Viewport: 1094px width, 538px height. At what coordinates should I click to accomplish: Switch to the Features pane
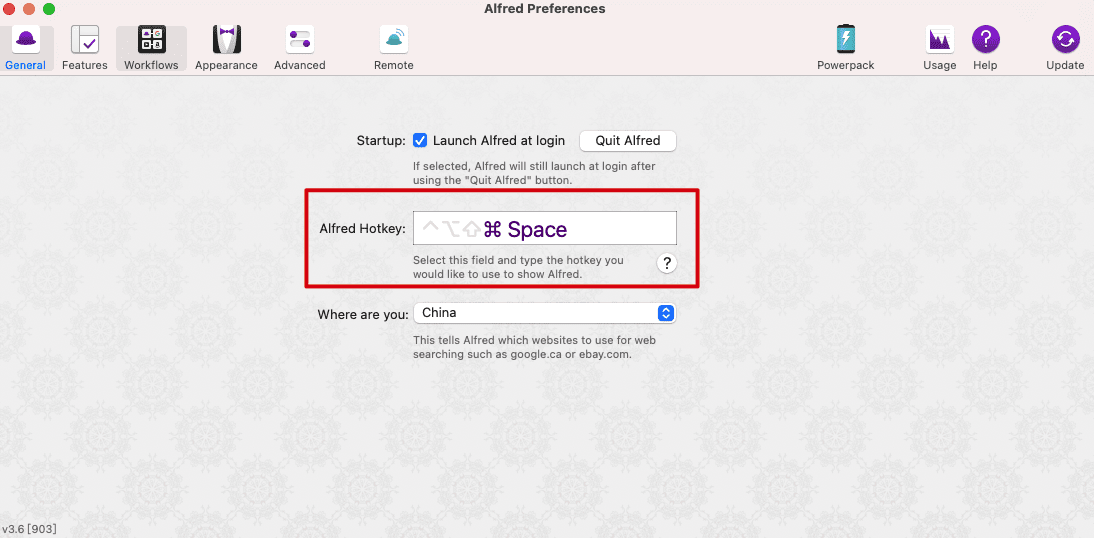pyautogui.click(x=84, y=40)
